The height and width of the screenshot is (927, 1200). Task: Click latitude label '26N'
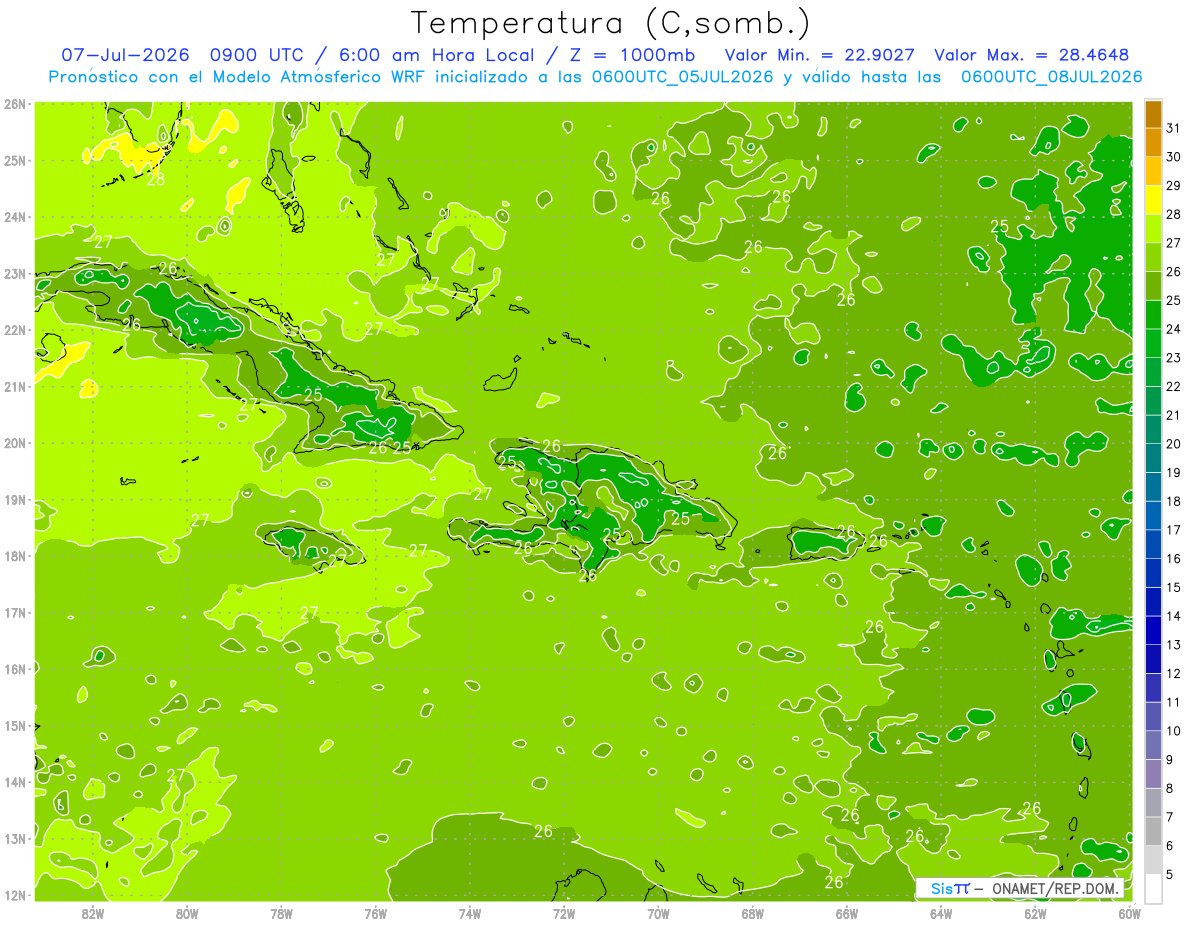point(15,103)
